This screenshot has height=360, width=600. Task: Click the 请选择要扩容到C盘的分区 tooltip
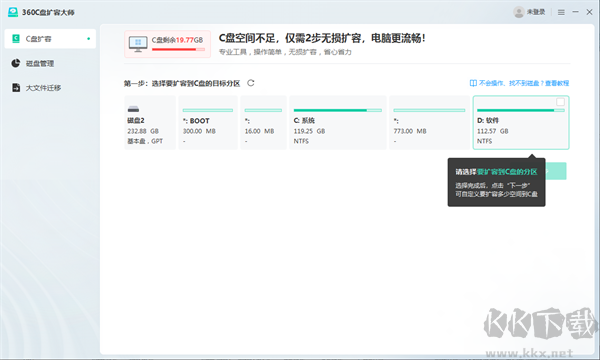click(496, 182)
